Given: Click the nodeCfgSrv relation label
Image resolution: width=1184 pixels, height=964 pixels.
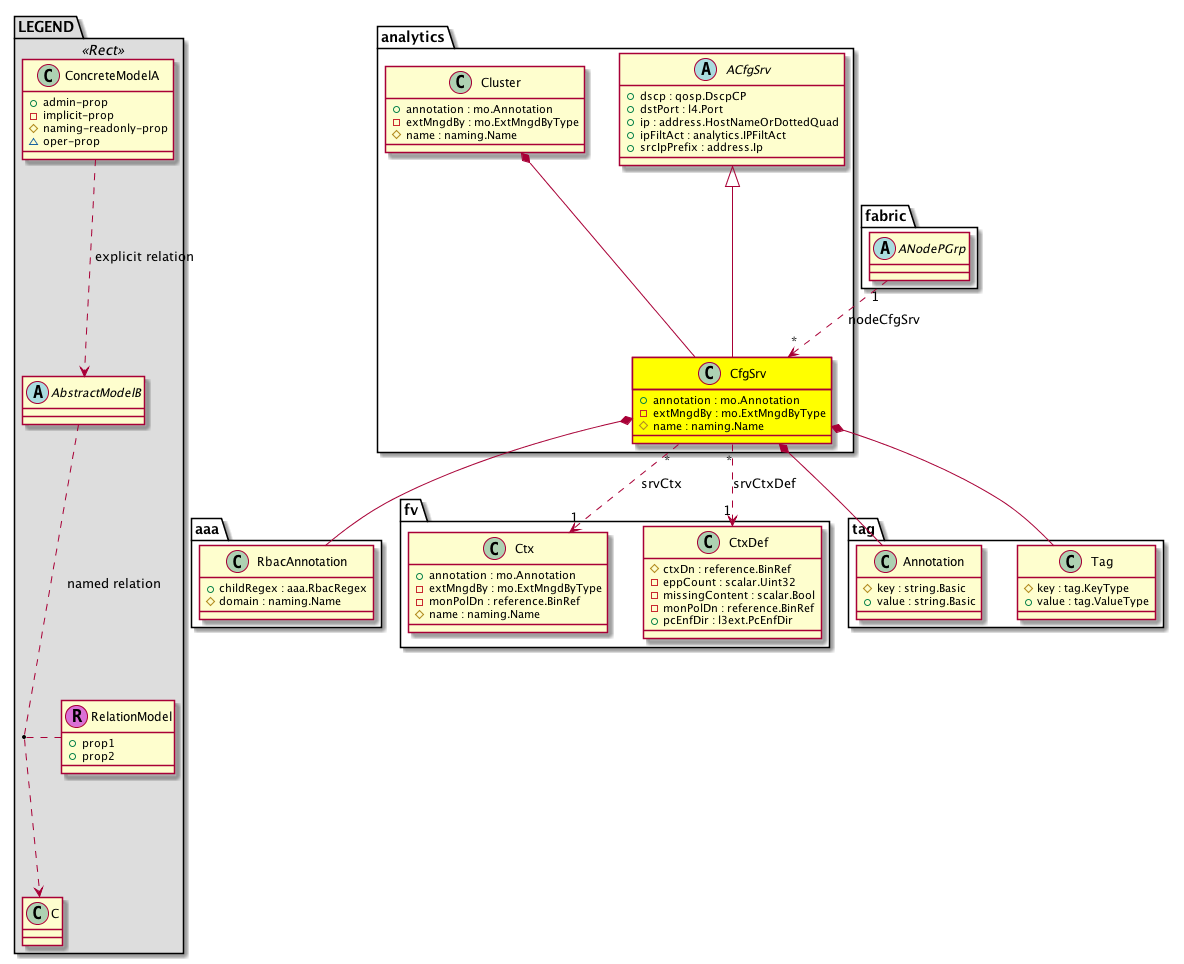Looking at the screenshot, I should (883, 320).
